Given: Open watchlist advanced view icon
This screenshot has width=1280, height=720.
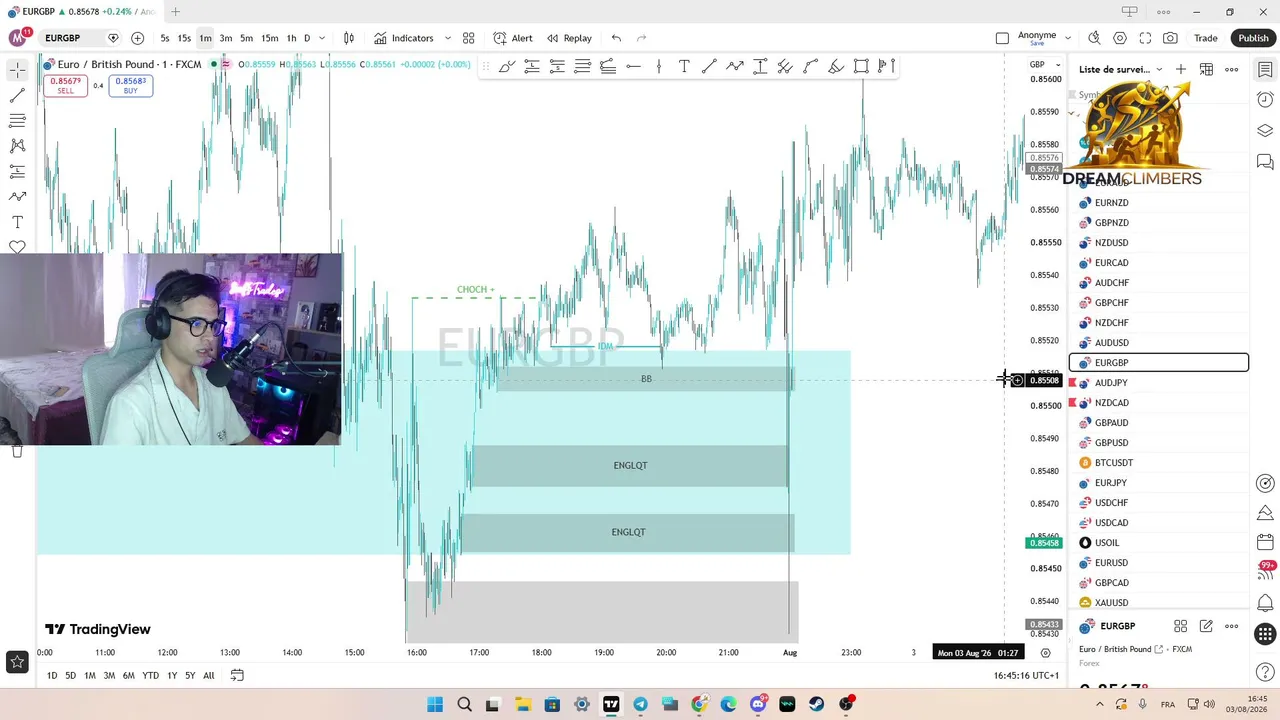Looking at the screenshot, I should pos(1206,69).
